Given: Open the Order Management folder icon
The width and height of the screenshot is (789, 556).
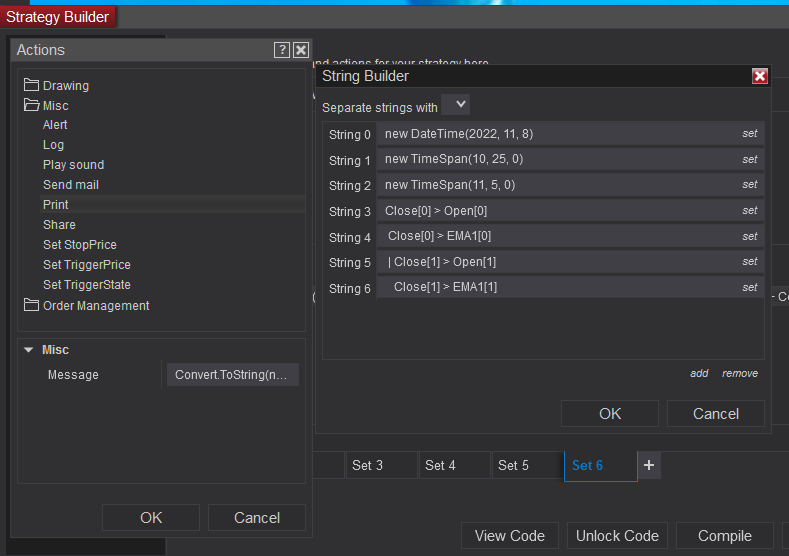Looking at the screenshot, I should [31, 305].
